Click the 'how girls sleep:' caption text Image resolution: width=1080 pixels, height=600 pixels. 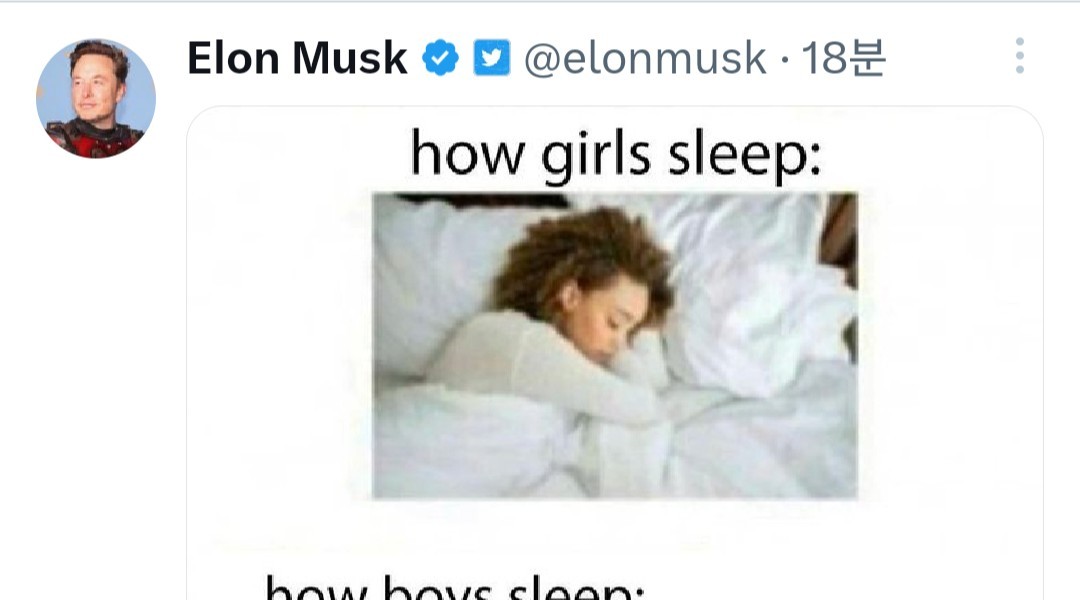[616, 156]
